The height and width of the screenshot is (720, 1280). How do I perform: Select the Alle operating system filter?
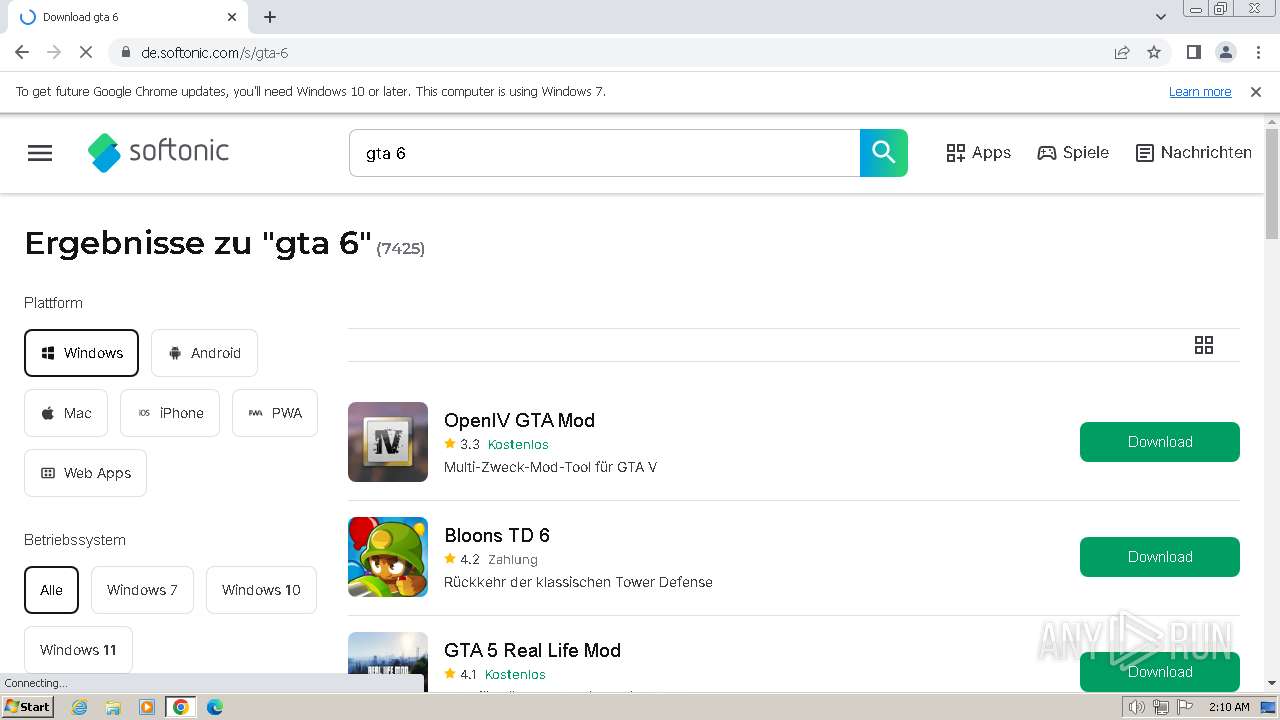coord(51,590)
